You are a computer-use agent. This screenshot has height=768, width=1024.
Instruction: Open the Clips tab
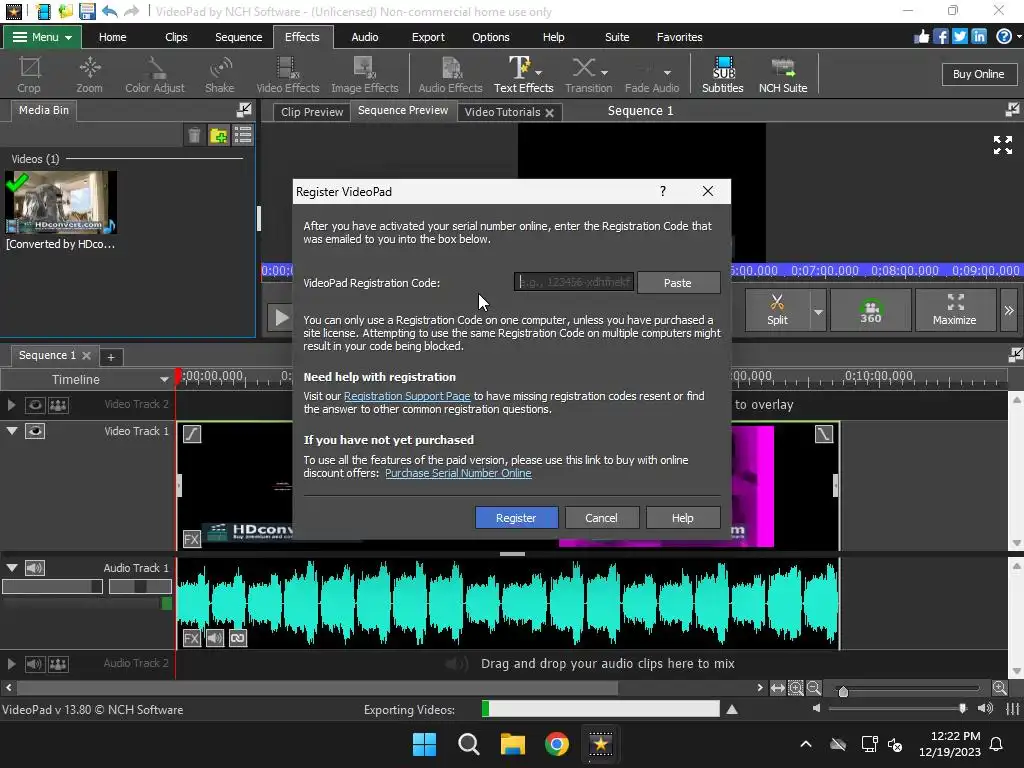176,37
